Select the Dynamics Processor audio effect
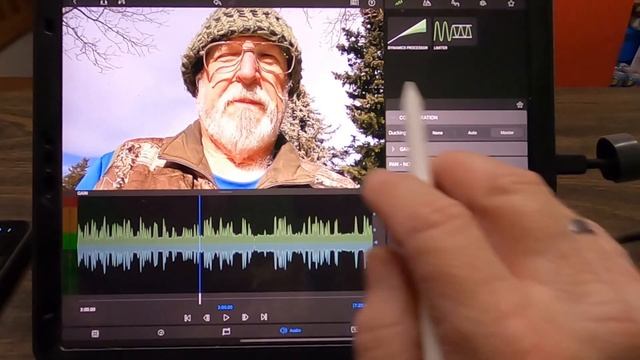Screen dimensions: 640x360 408,34
